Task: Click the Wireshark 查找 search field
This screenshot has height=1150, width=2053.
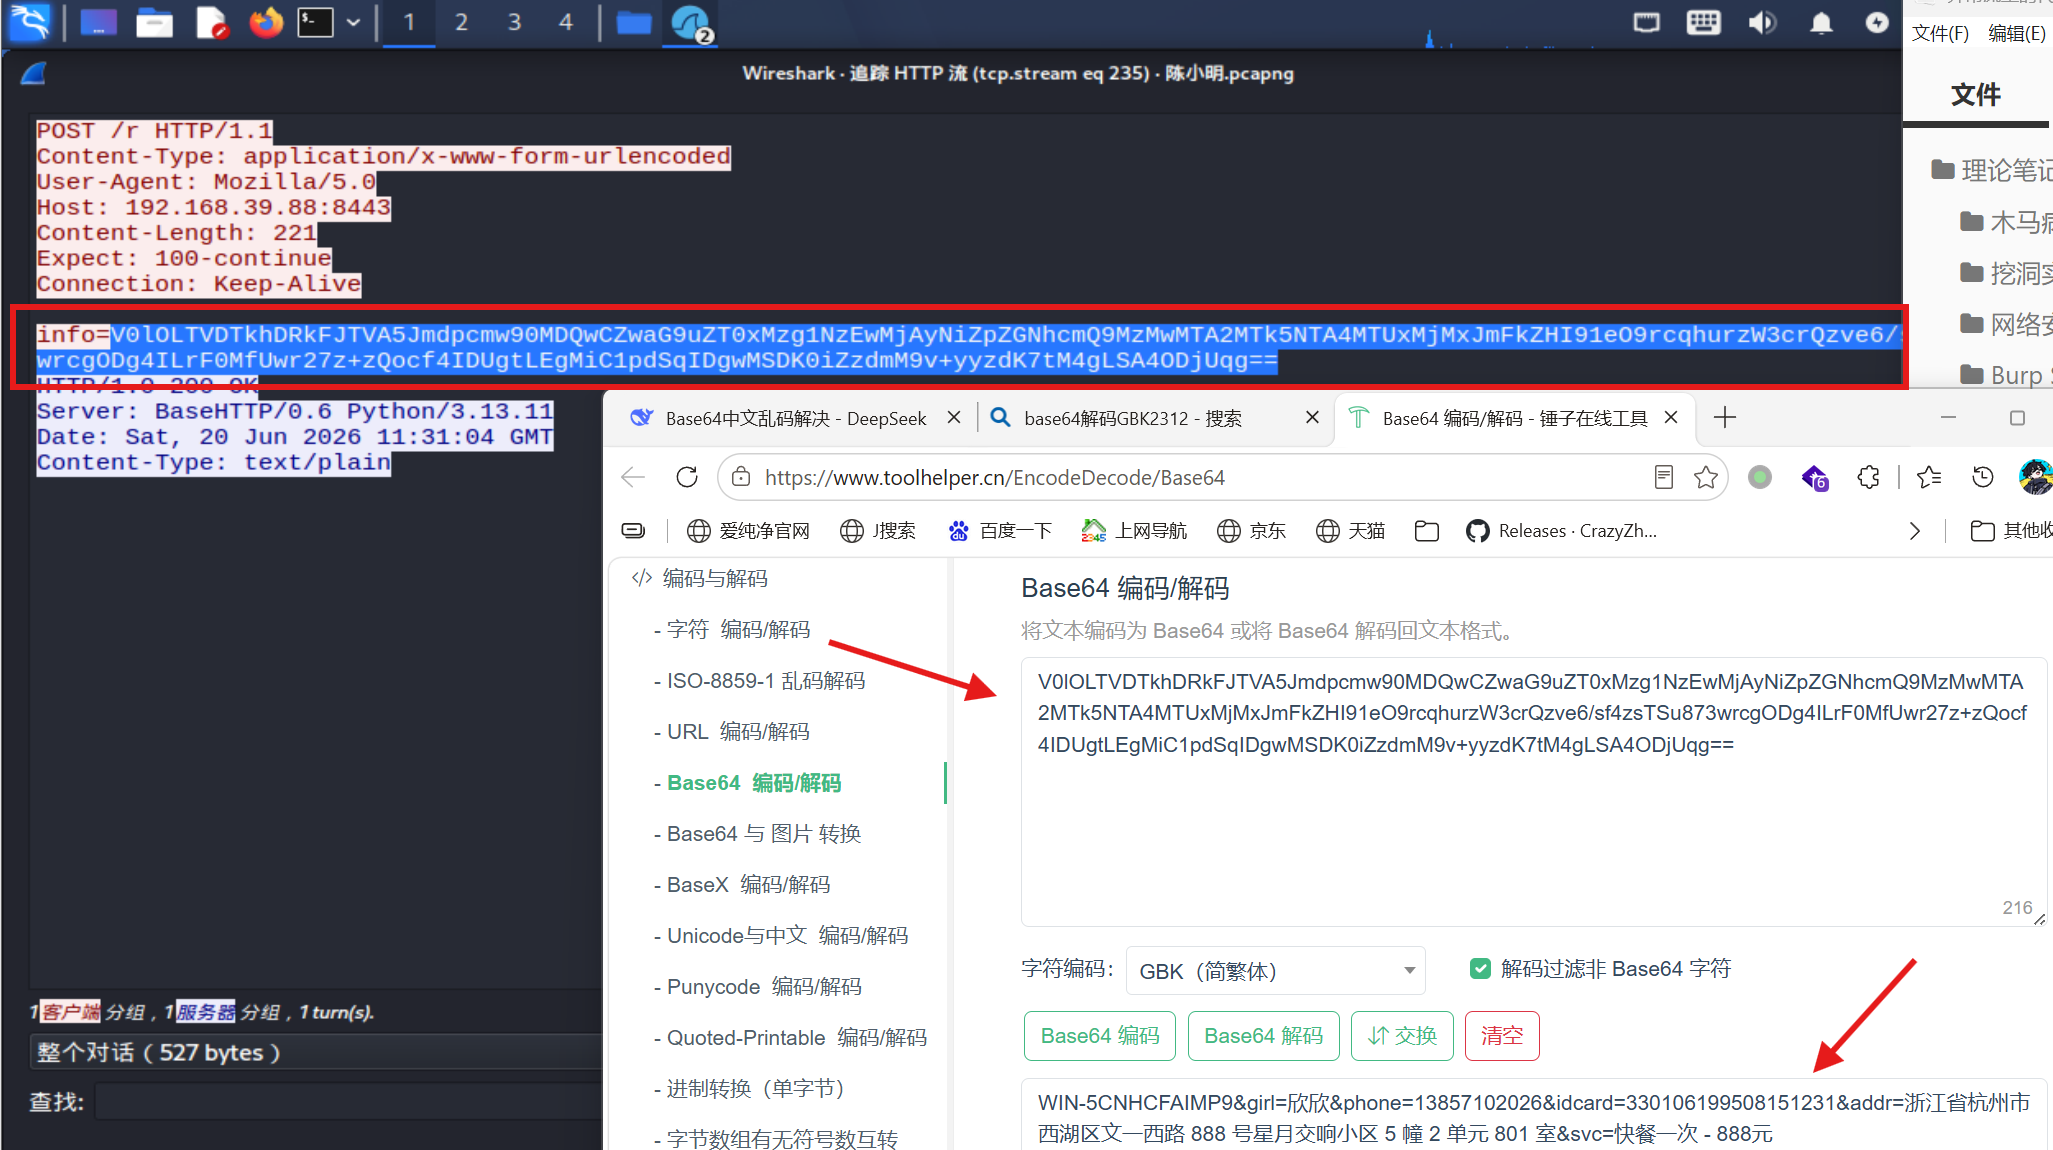Action: 348,1102
